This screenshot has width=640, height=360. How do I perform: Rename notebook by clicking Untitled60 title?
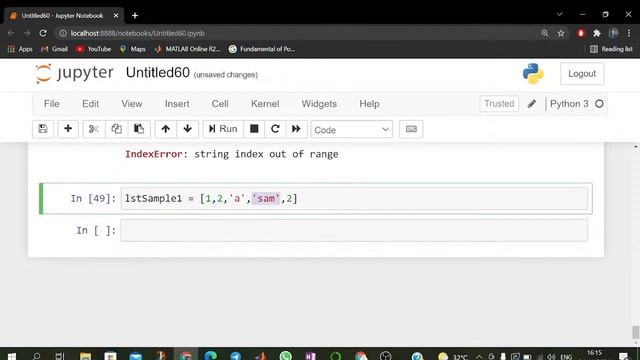158,73
